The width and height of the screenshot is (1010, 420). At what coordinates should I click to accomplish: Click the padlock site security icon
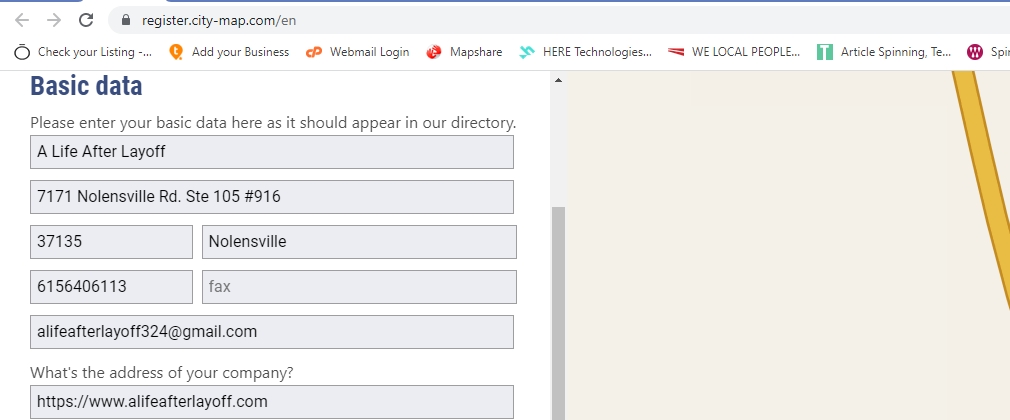point(126,20)
